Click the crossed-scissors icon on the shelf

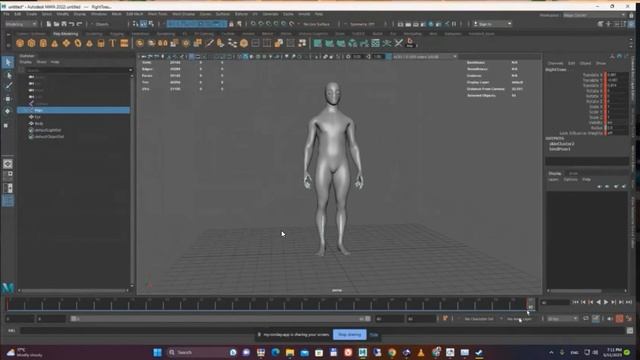click(x=399, y=43)
